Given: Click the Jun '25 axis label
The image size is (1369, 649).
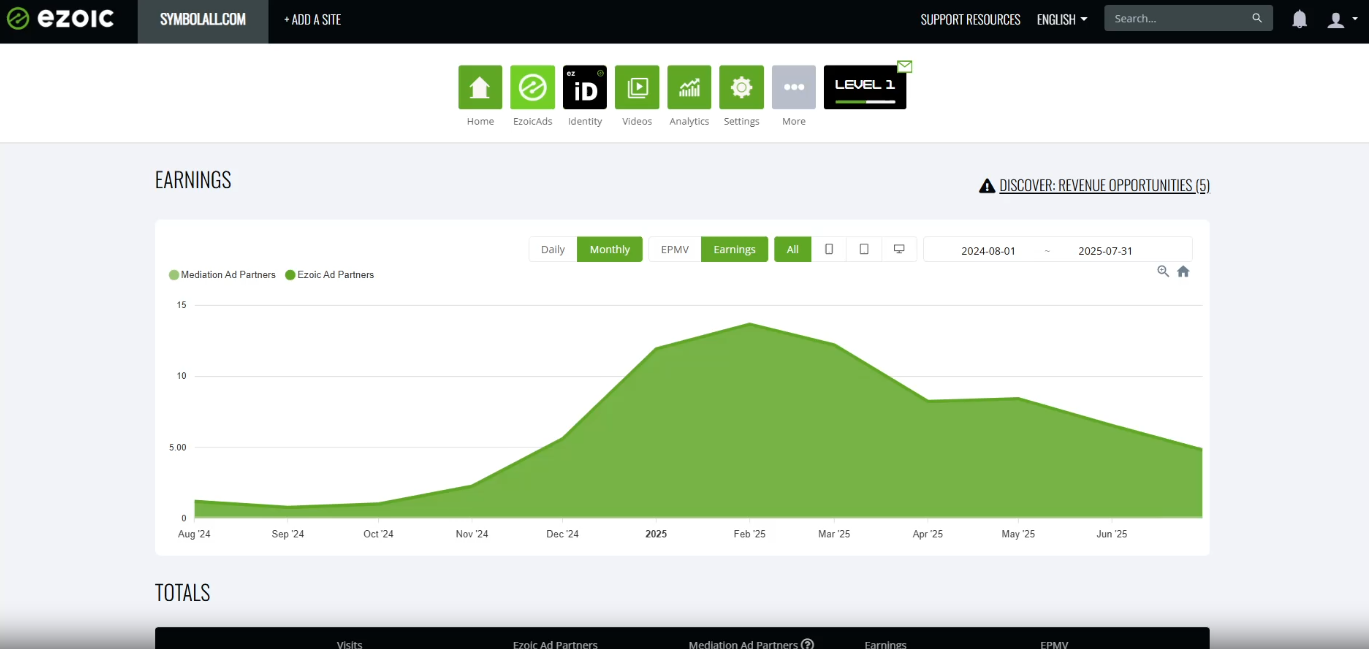Looking at the screenshot, I should coord(1111,534).
